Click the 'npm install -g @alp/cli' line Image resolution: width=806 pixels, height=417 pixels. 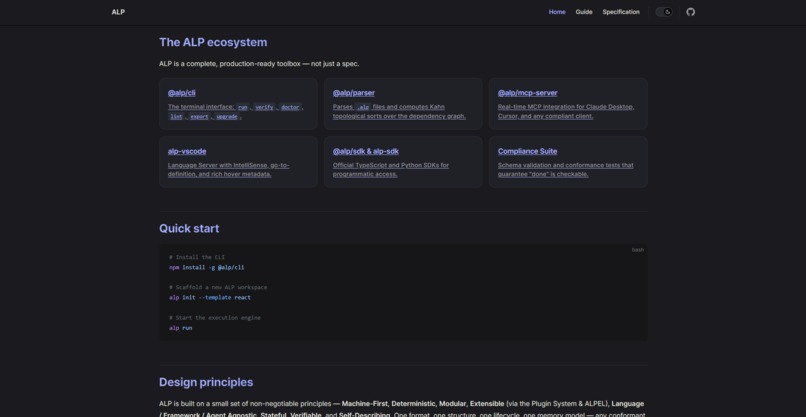pyautogui.click(x=207, y=267)
